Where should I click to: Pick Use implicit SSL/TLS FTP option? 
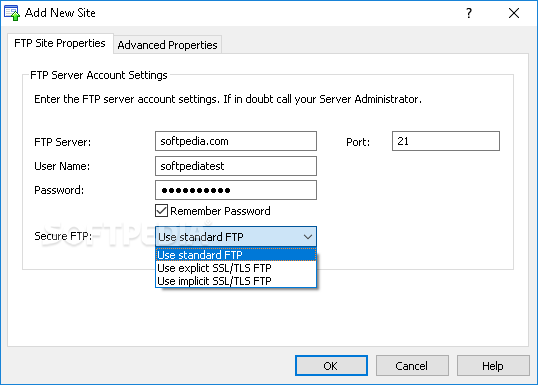pos(236,281)
